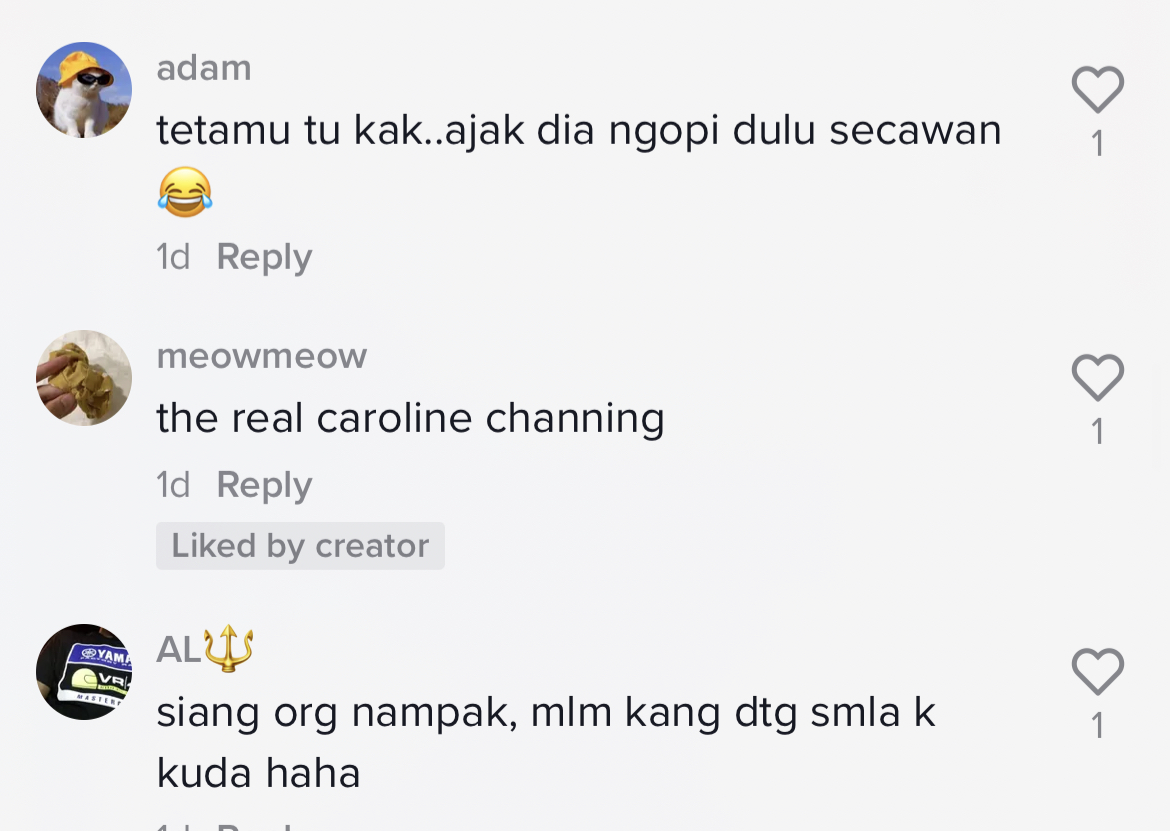1170x831 pixels.
Task: Click the laughing emoji in adam's comment
Action: pyautogui.click(x=185, y=192)
